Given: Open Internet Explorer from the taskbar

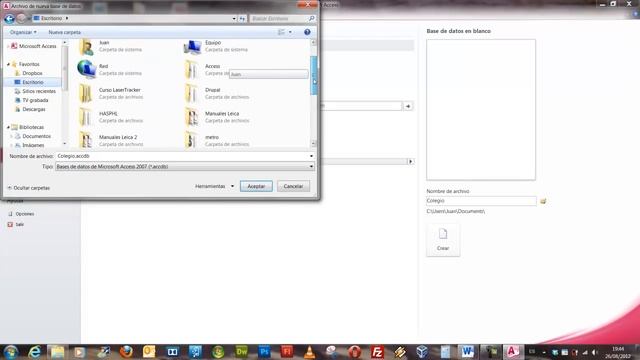Looking at the screenshot, I should (x=34, y=351).
